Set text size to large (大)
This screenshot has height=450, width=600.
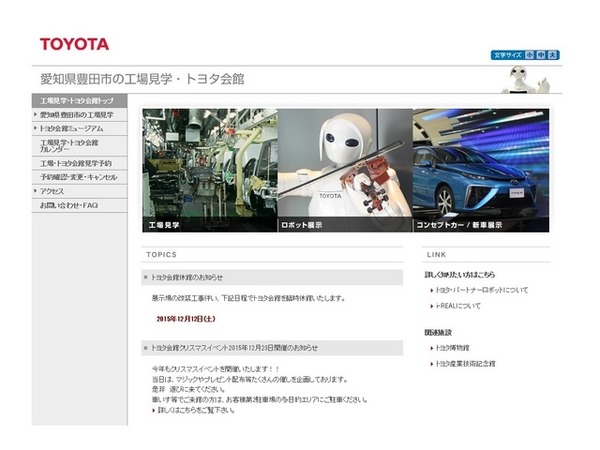point(553,55)
